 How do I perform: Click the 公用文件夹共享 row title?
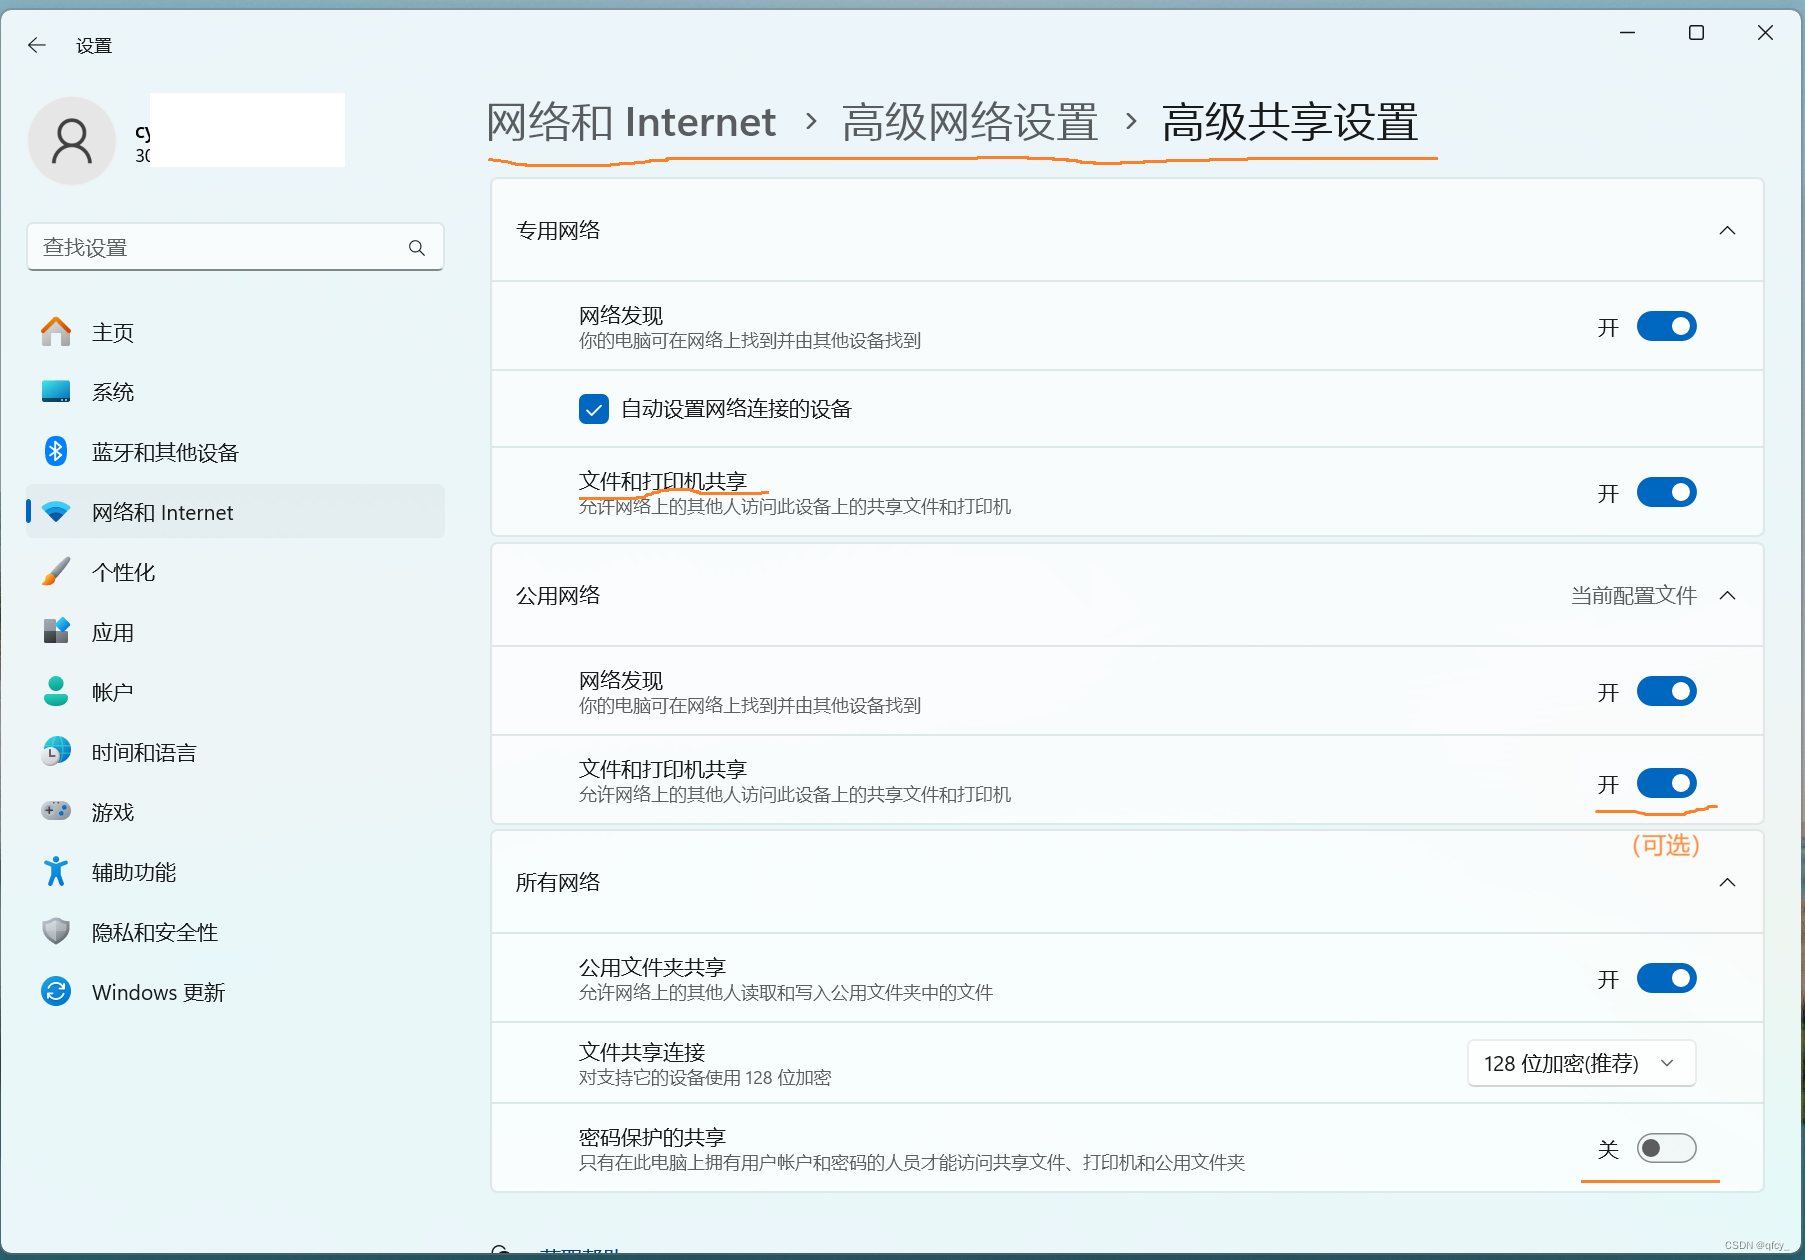point(652,967)
